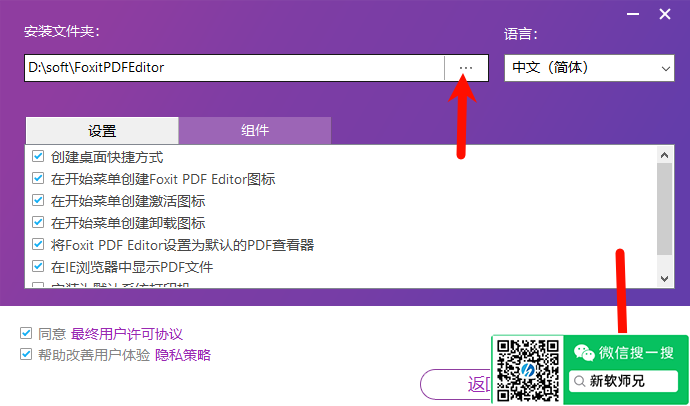
Task: Switch to the 组件 tab
Action: click(x=255, y=131)
